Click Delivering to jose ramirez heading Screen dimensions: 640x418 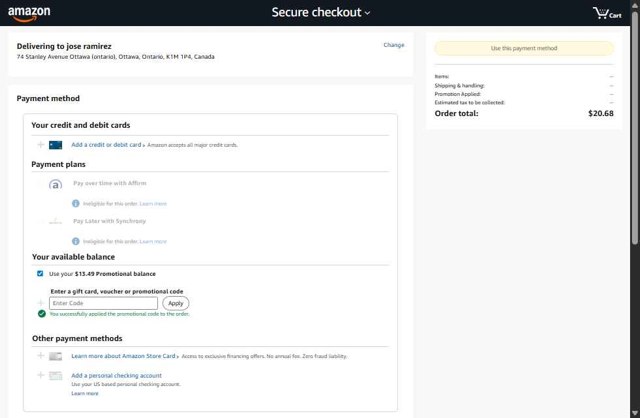pyautogui.click(x=64, y=46)
